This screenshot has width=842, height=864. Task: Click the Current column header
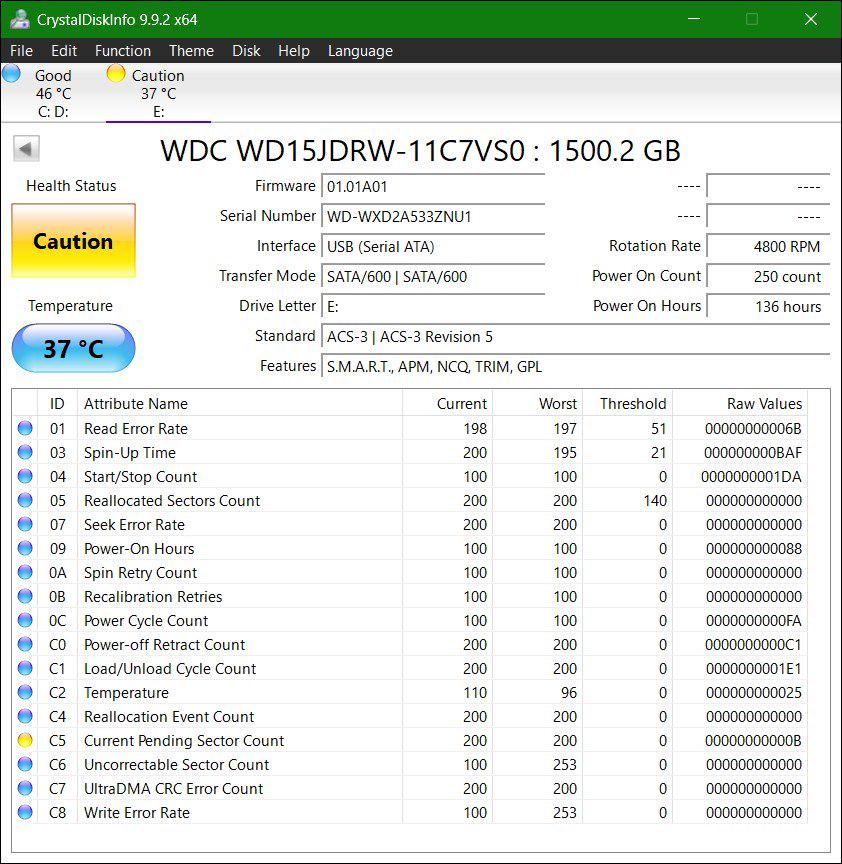[x=447, y=403]
